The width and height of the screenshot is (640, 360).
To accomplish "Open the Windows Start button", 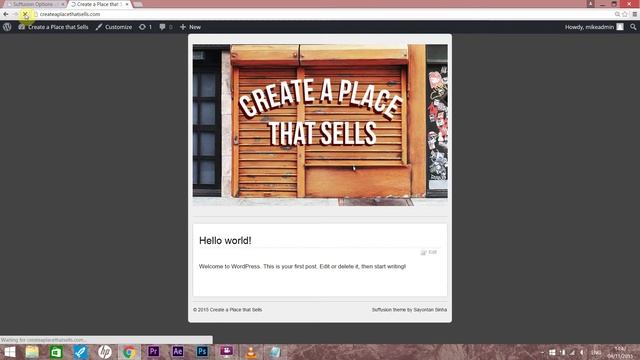I will click(9, 352).
